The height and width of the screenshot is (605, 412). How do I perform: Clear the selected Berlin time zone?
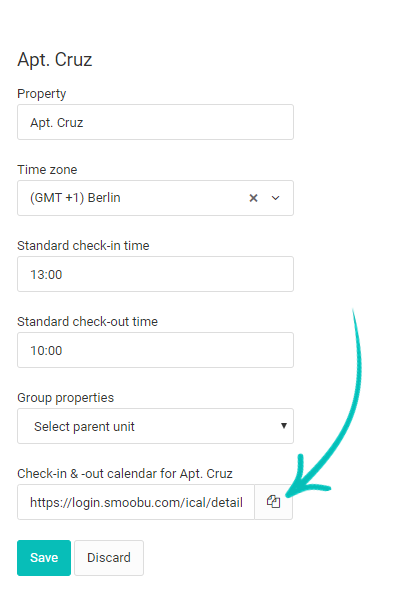pos(253,198)
